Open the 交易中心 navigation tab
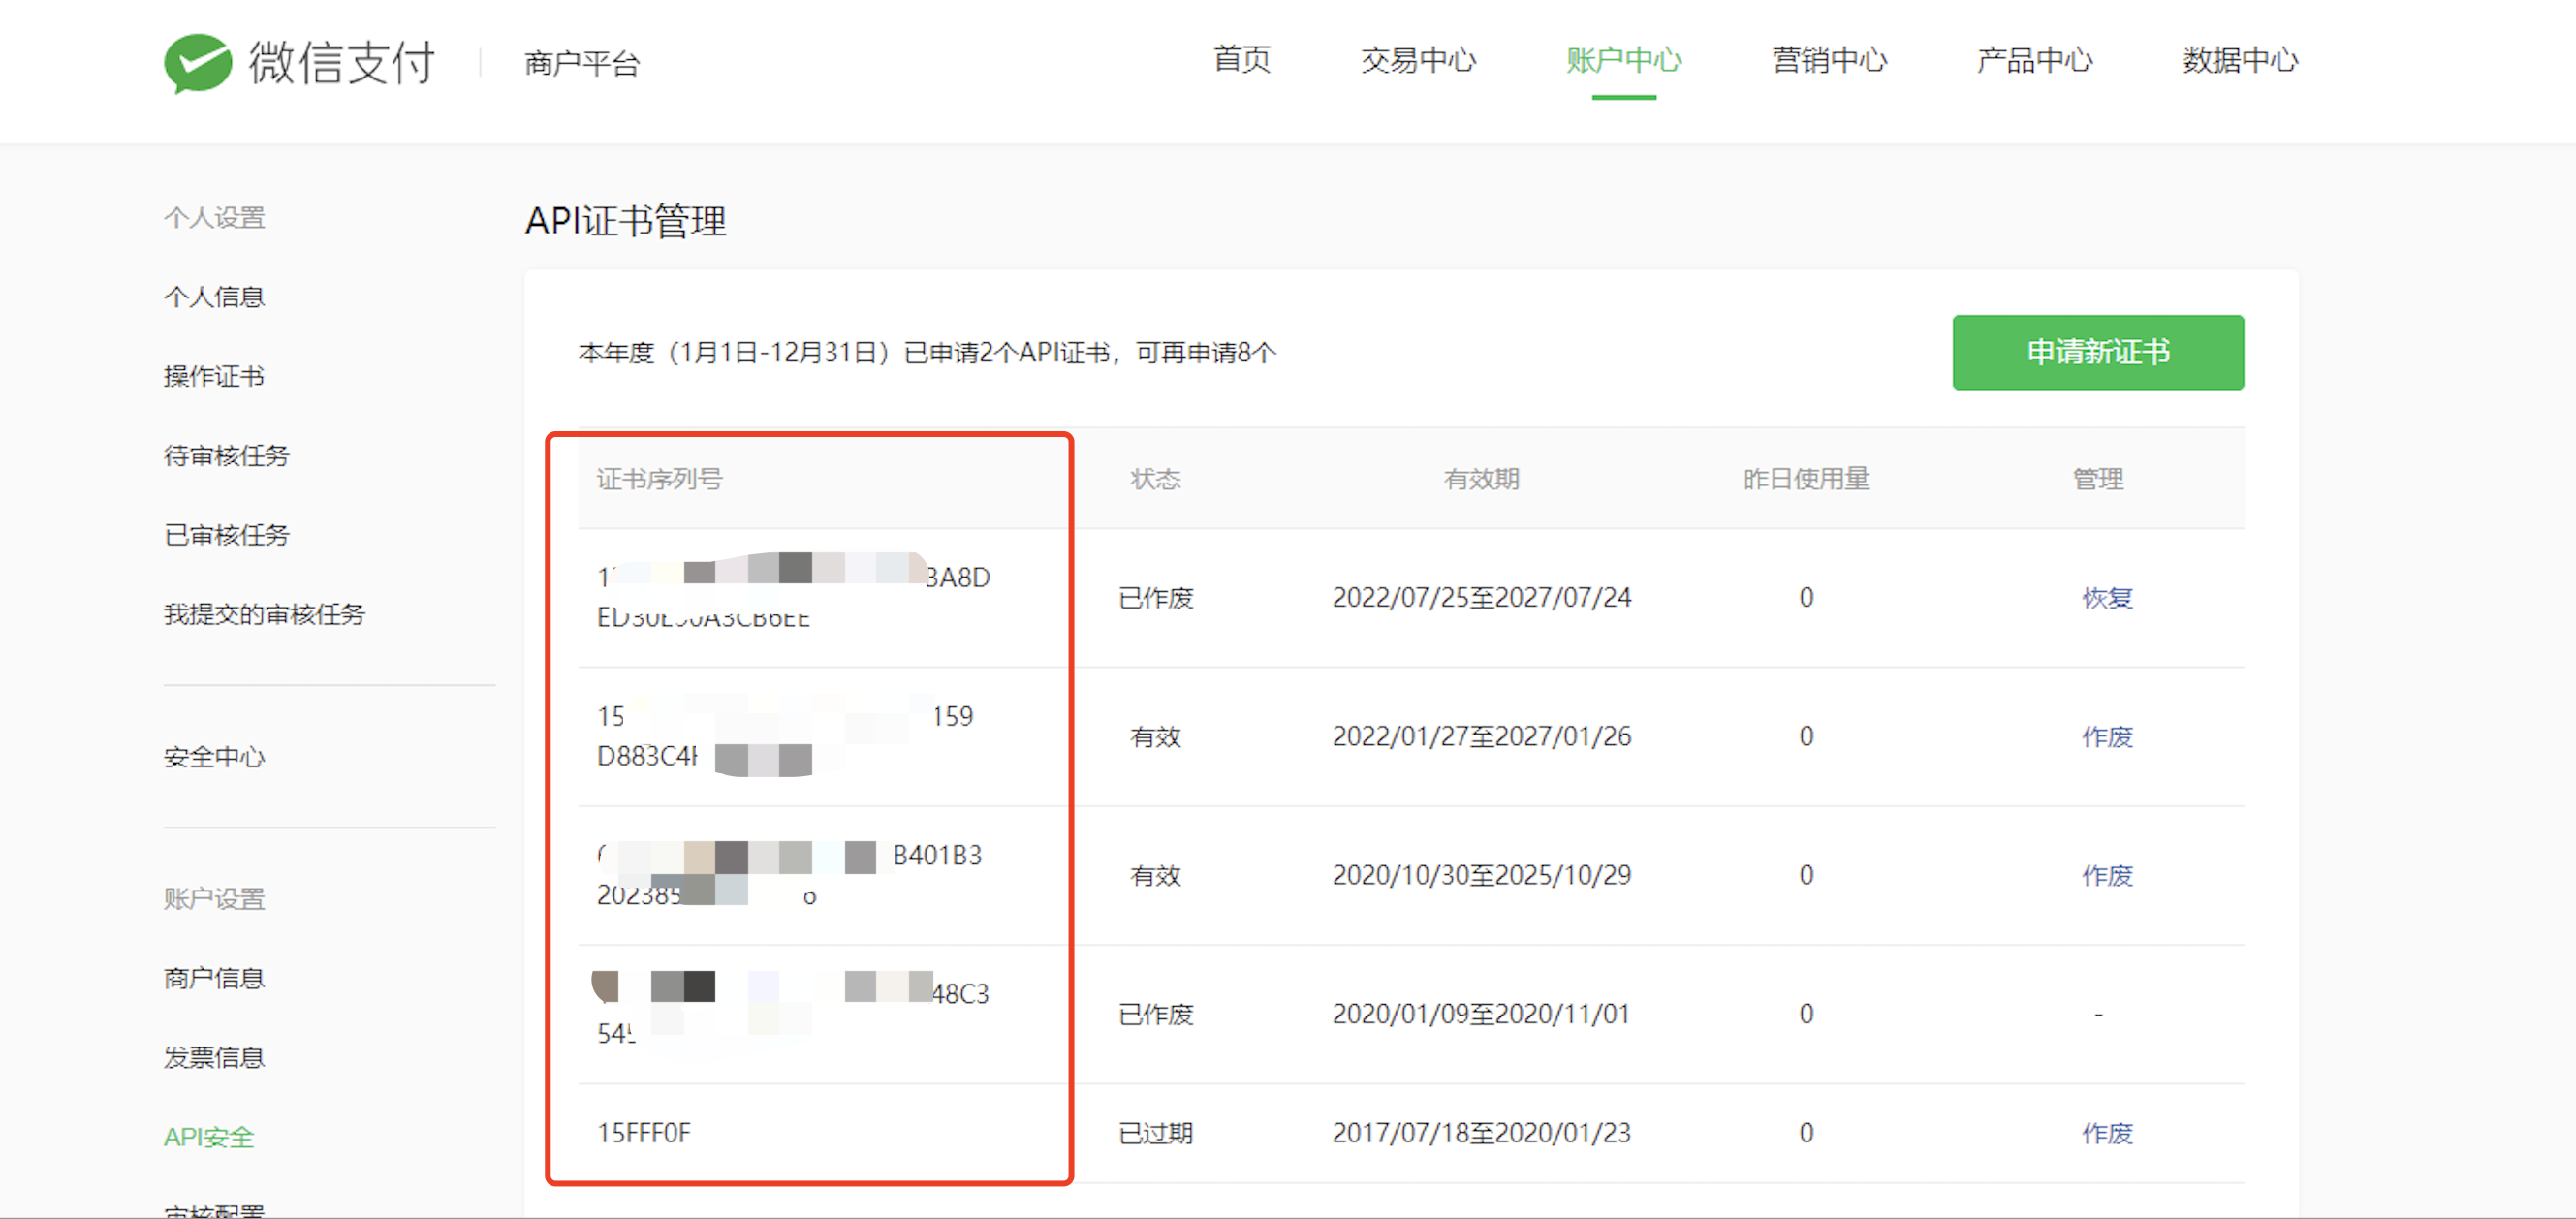2576x1219 pixels. pos(1417,60)
